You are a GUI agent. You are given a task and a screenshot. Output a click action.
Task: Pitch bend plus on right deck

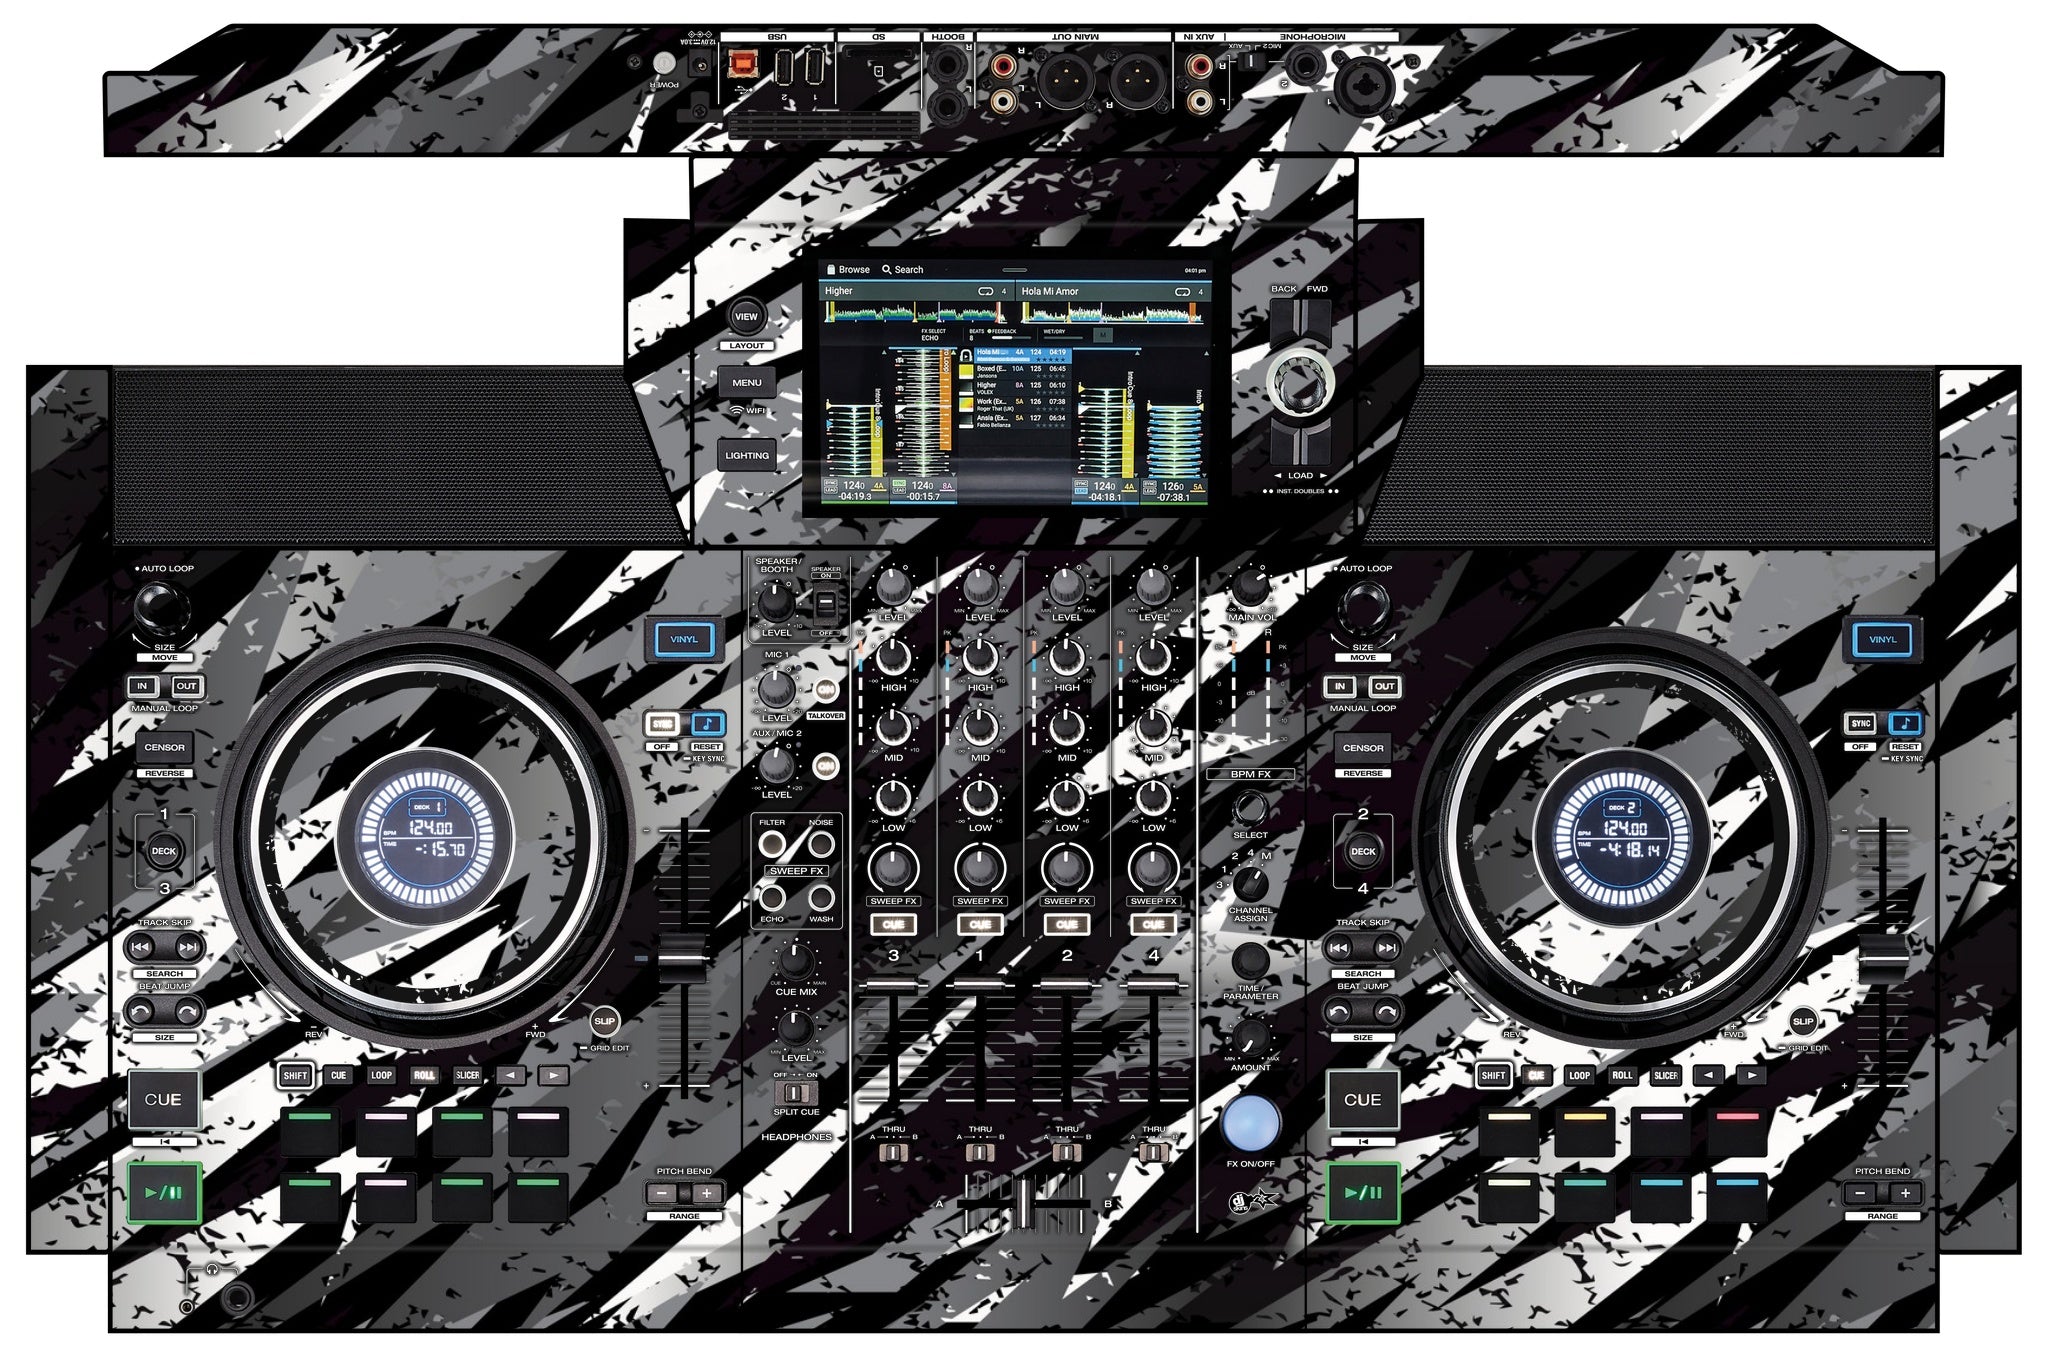pos(1905,1193)
